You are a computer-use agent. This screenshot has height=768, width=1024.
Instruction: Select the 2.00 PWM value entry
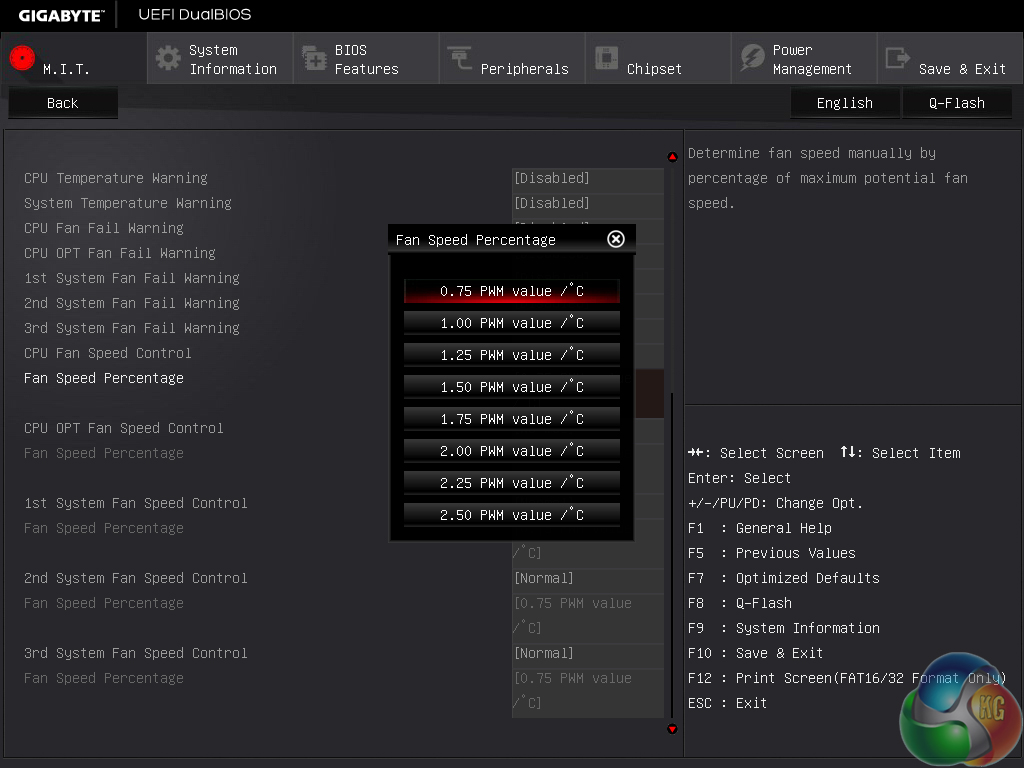pos(511,451)
